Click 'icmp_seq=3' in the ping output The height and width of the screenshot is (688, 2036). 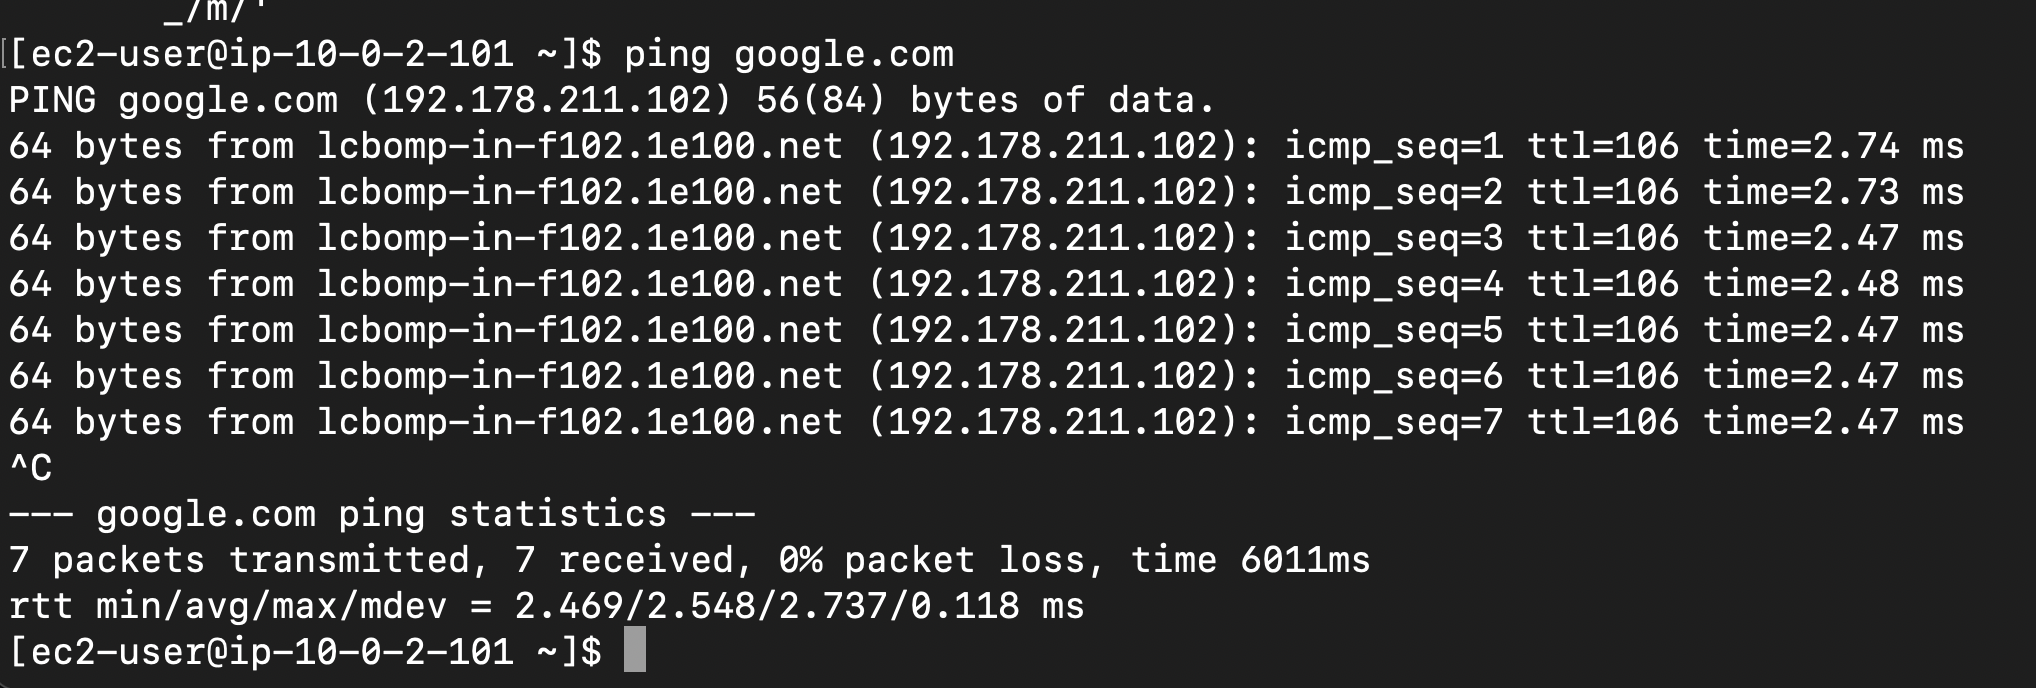pos(1394,238)
